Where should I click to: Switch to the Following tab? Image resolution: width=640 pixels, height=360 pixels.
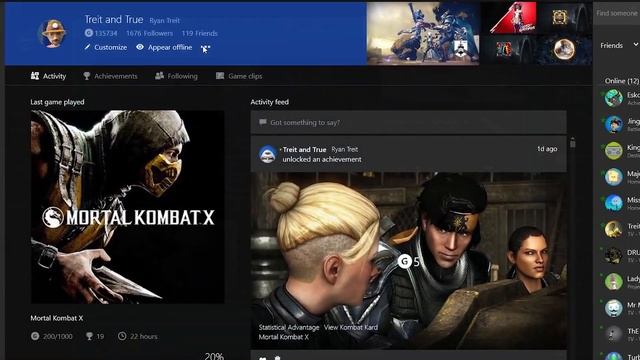pos(176,76)
